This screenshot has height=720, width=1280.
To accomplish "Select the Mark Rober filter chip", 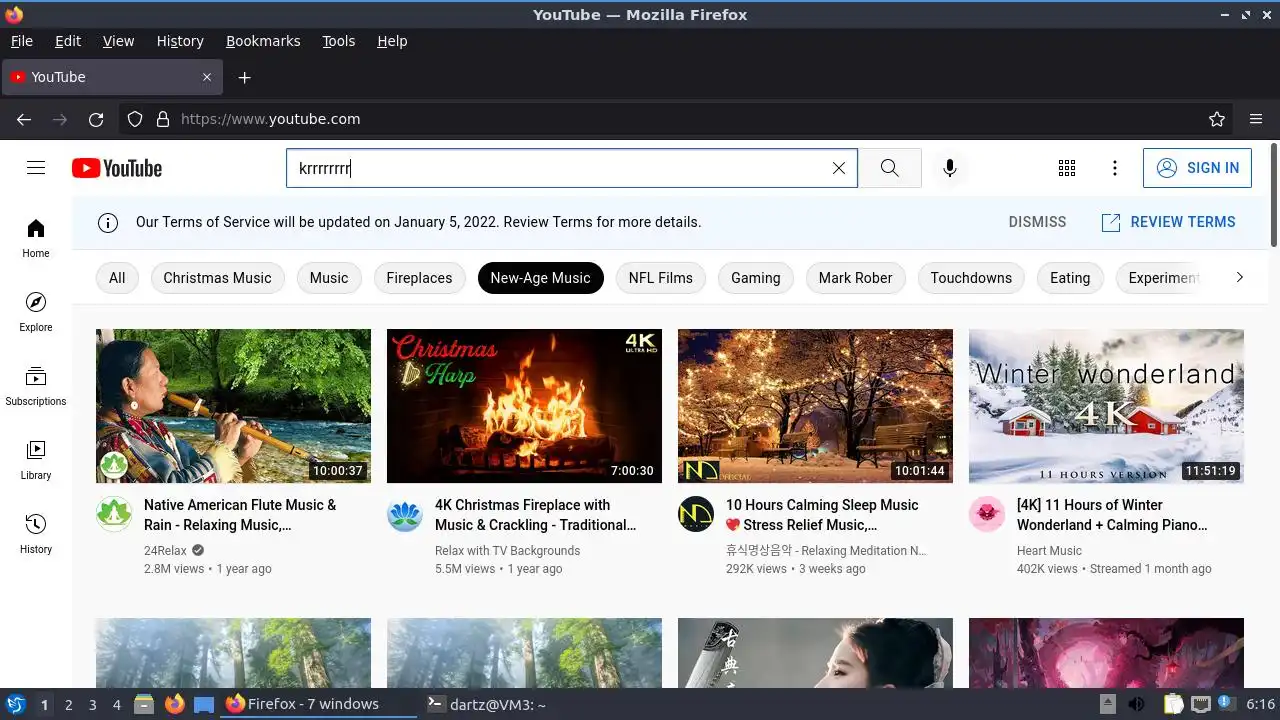I will pyautogui.click(x=856, y=278).
